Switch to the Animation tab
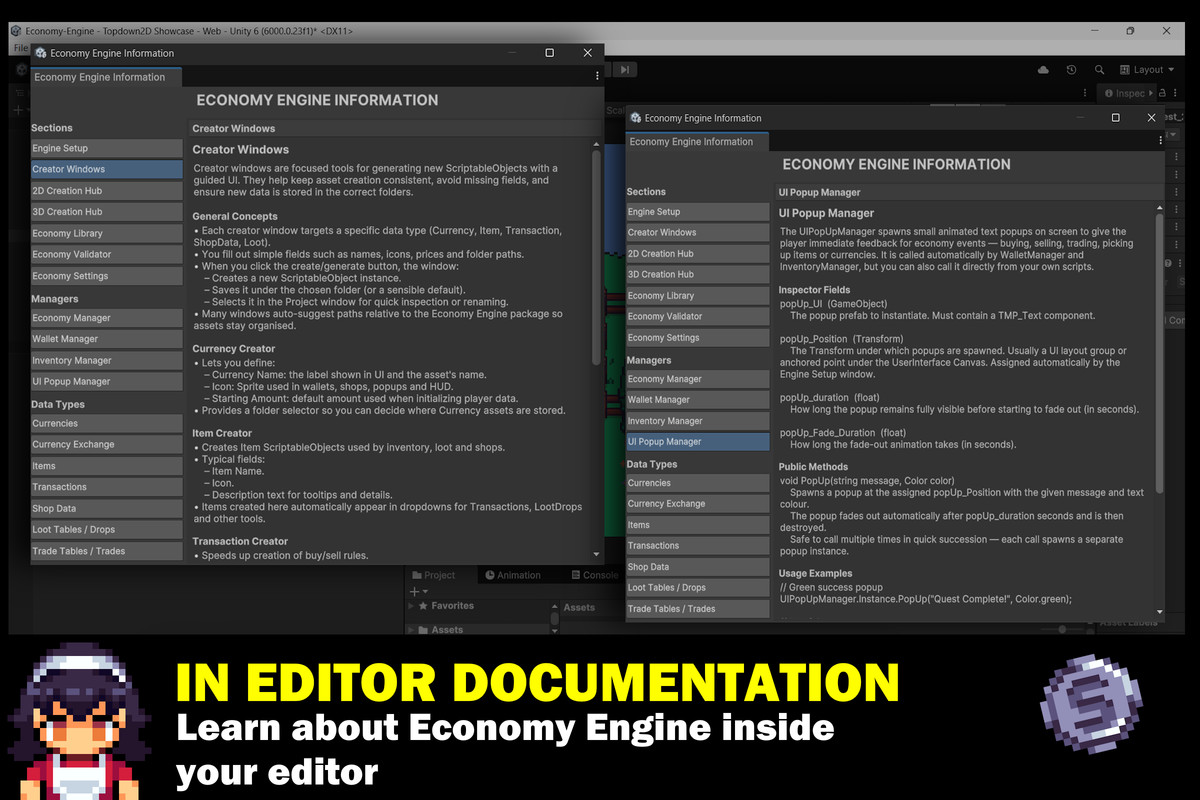Image resolution: width=1200 pixels, height=800 pixels. click(512, 575)
